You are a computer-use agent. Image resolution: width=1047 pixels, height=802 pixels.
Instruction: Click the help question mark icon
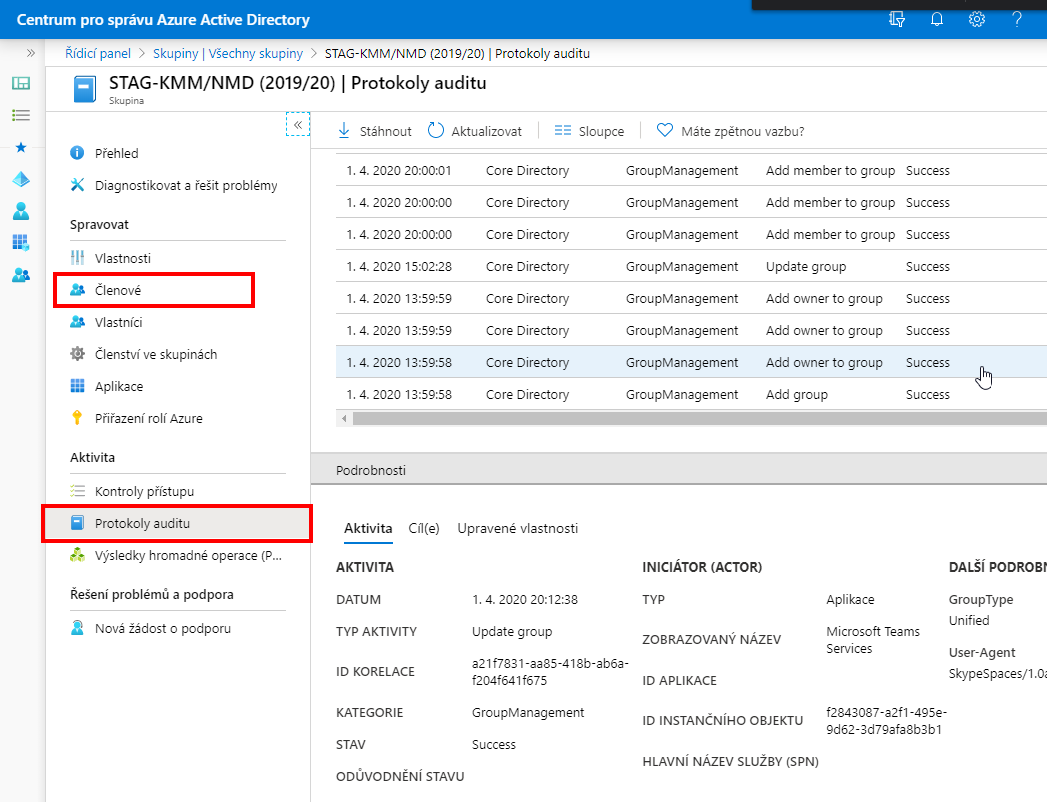click(x=1016, y=19)
